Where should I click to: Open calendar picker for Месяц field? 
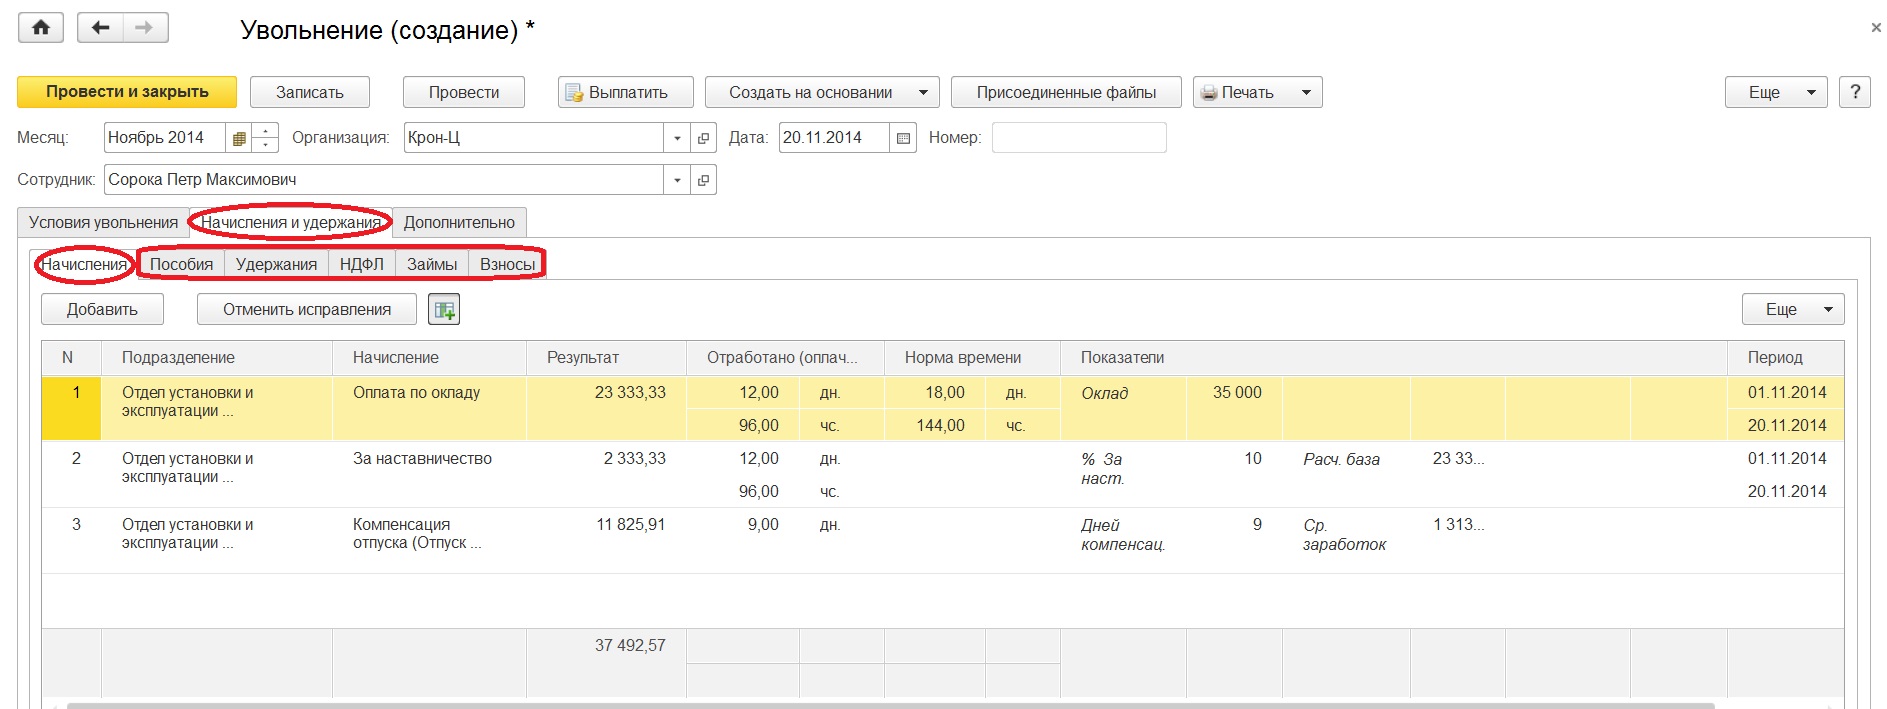239,138
